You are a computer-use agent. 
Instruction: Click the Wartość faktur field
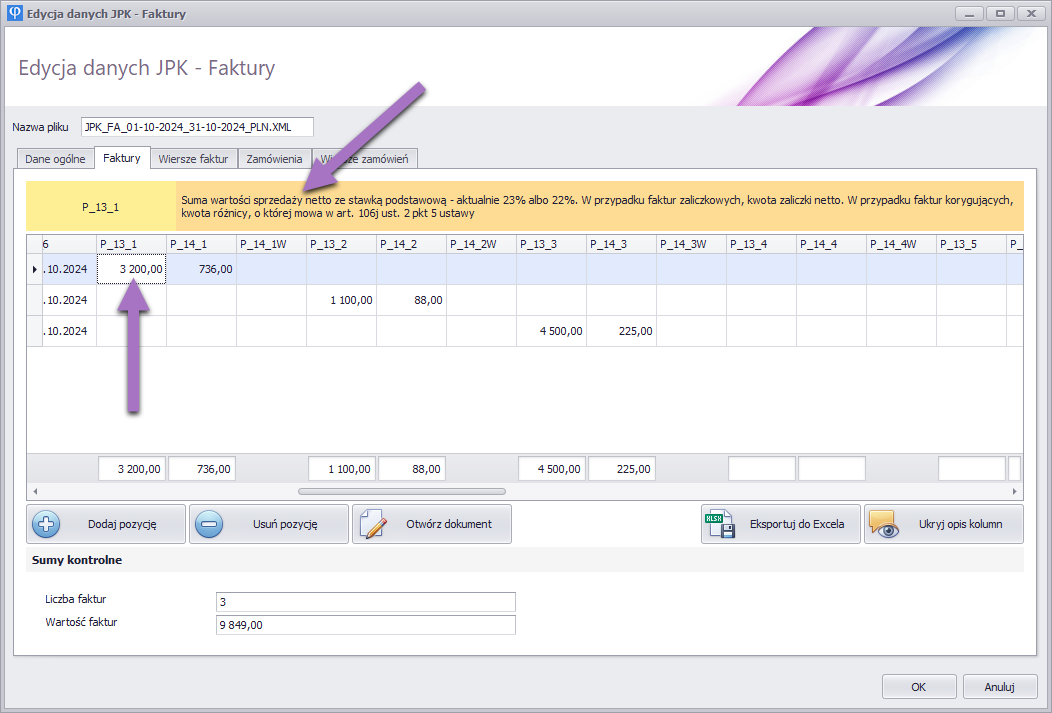pyautogui.click(x=365, y=625)
